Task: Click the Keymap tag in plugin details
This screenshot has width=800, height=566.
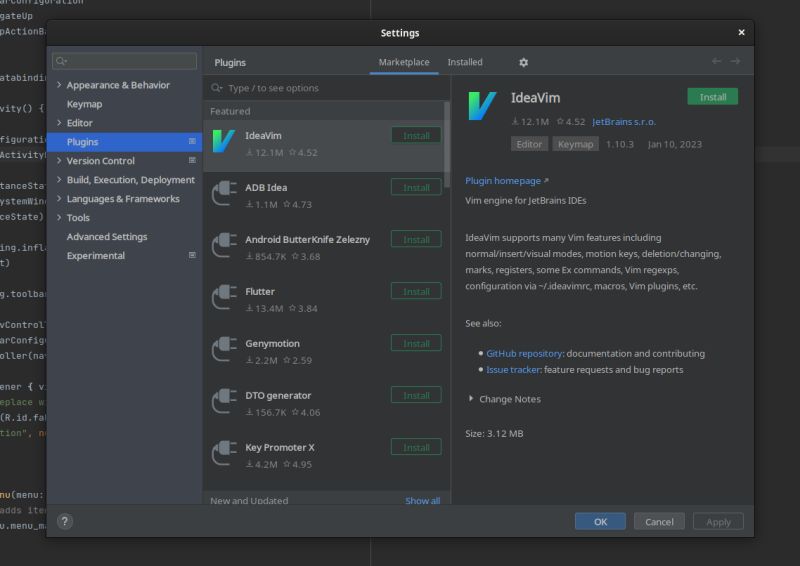Action: click(x=576, y=144)
